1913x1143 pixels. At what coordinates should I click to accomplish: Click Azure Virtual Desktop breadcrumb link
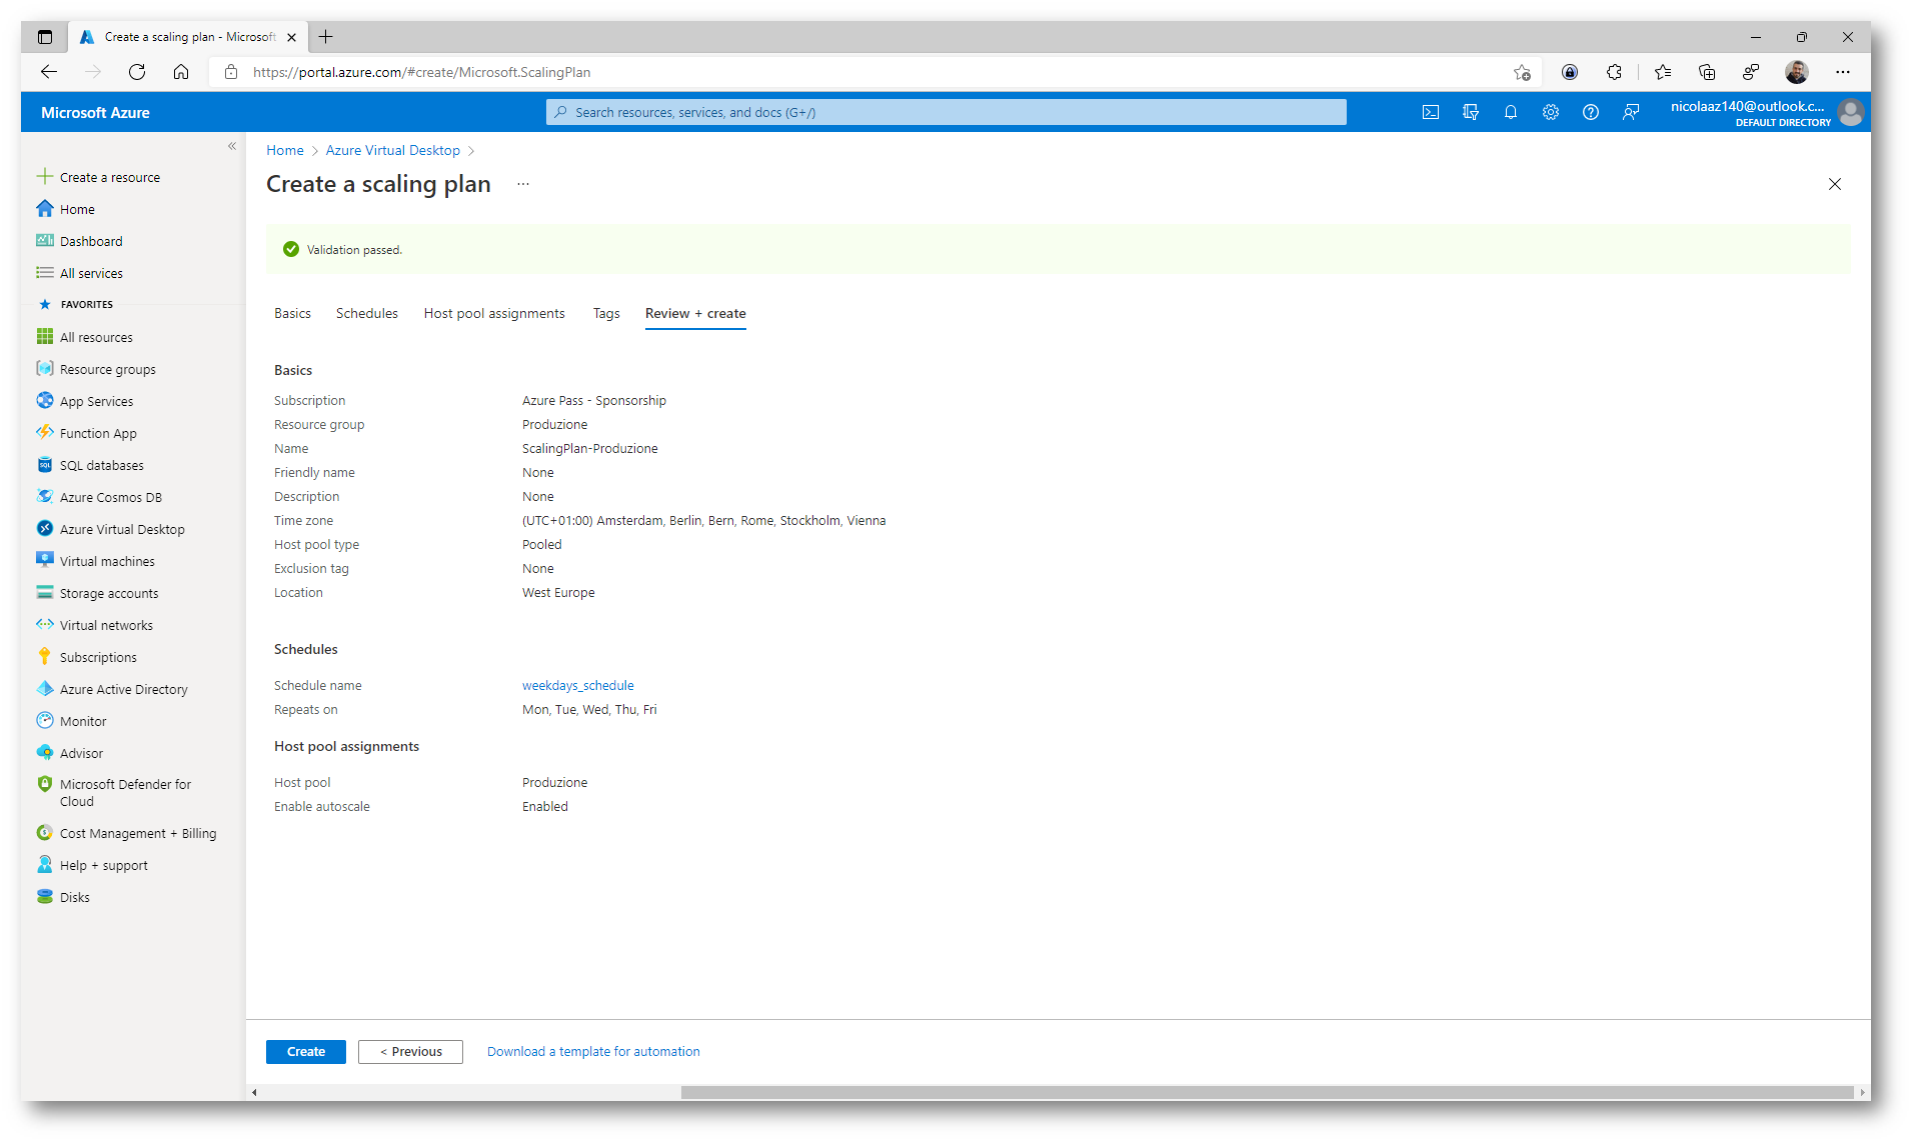pos(393,150)
